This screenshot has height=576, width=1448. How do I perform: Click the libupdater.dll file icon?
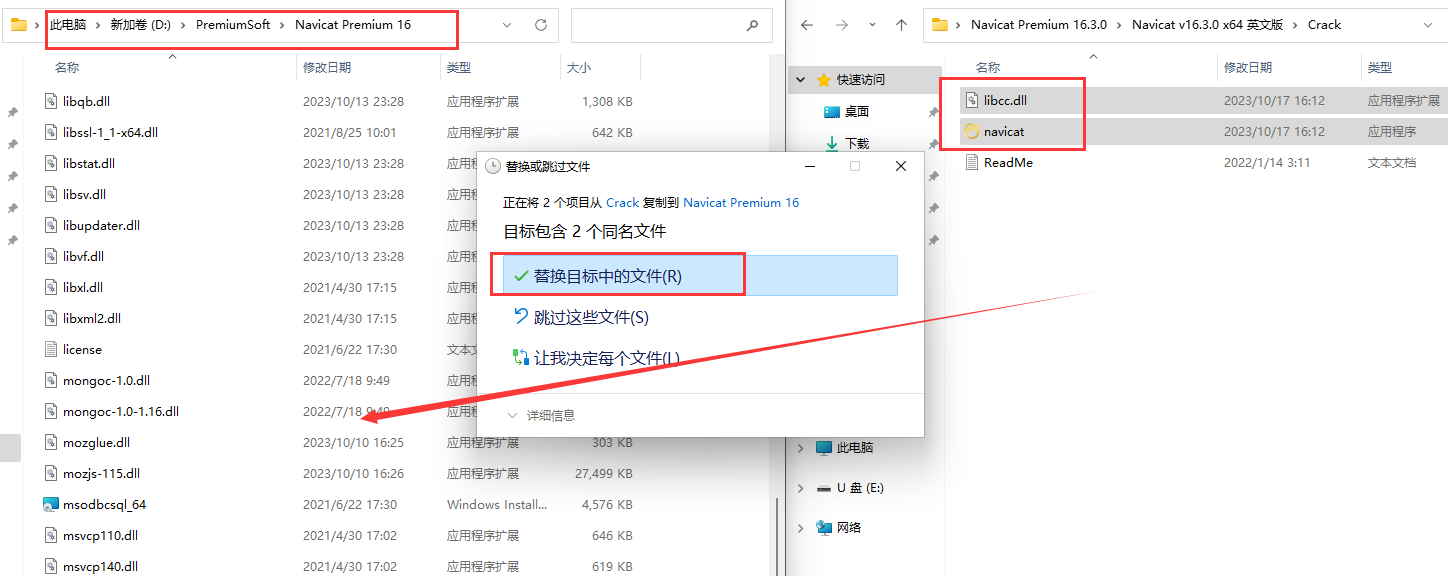51,225
